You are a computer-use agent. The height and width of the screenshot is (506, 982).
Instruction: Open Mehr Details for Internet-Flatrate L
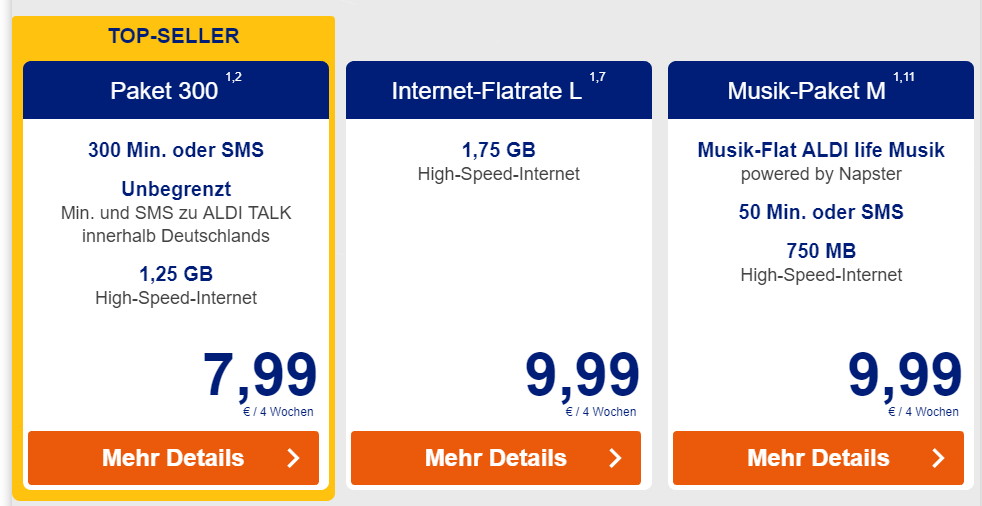click(x=496, y=458)
